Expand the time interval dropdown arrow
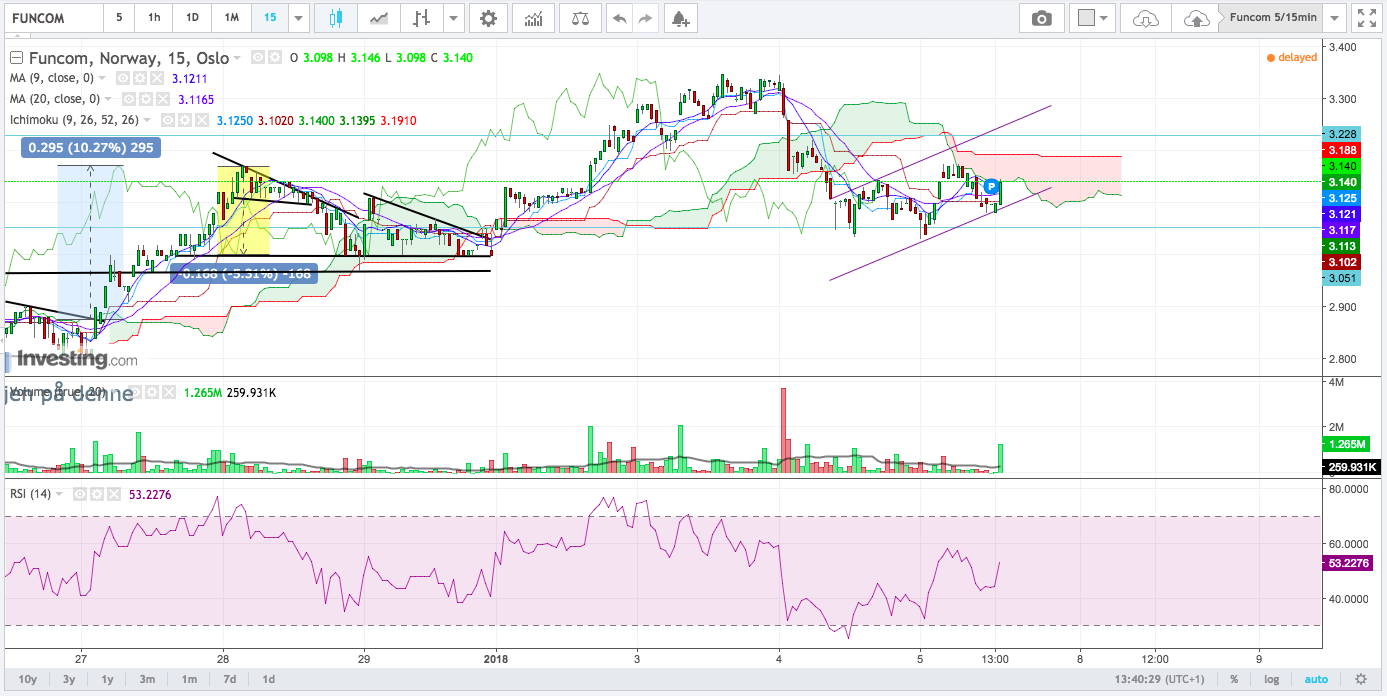Image resolution: width=1387 pixels, height=696 pixels. pyautogui.click(x=298, y=18)
